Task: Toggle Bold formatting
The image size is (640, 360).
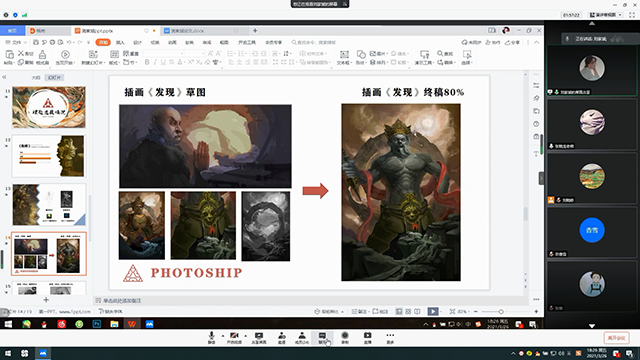Action: (147, 62)
